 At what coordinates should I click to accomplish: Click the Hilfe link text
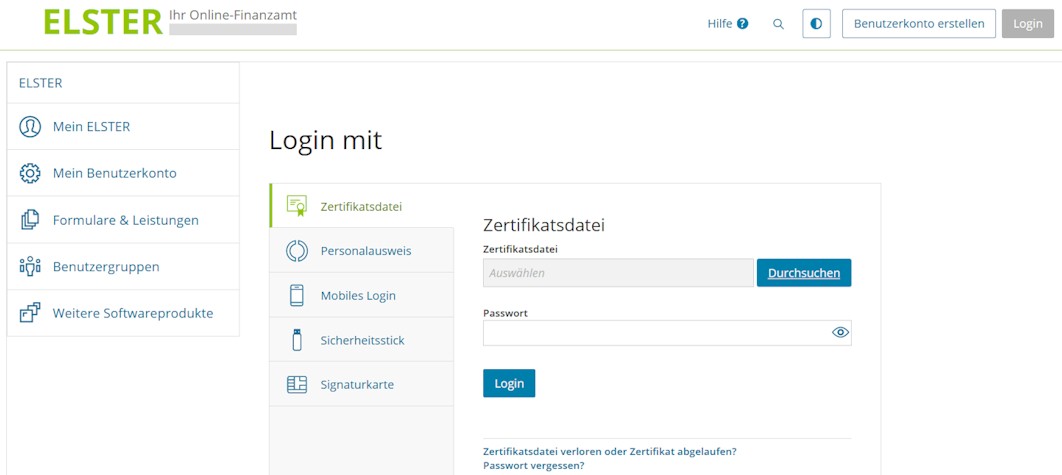click(720, 24)
